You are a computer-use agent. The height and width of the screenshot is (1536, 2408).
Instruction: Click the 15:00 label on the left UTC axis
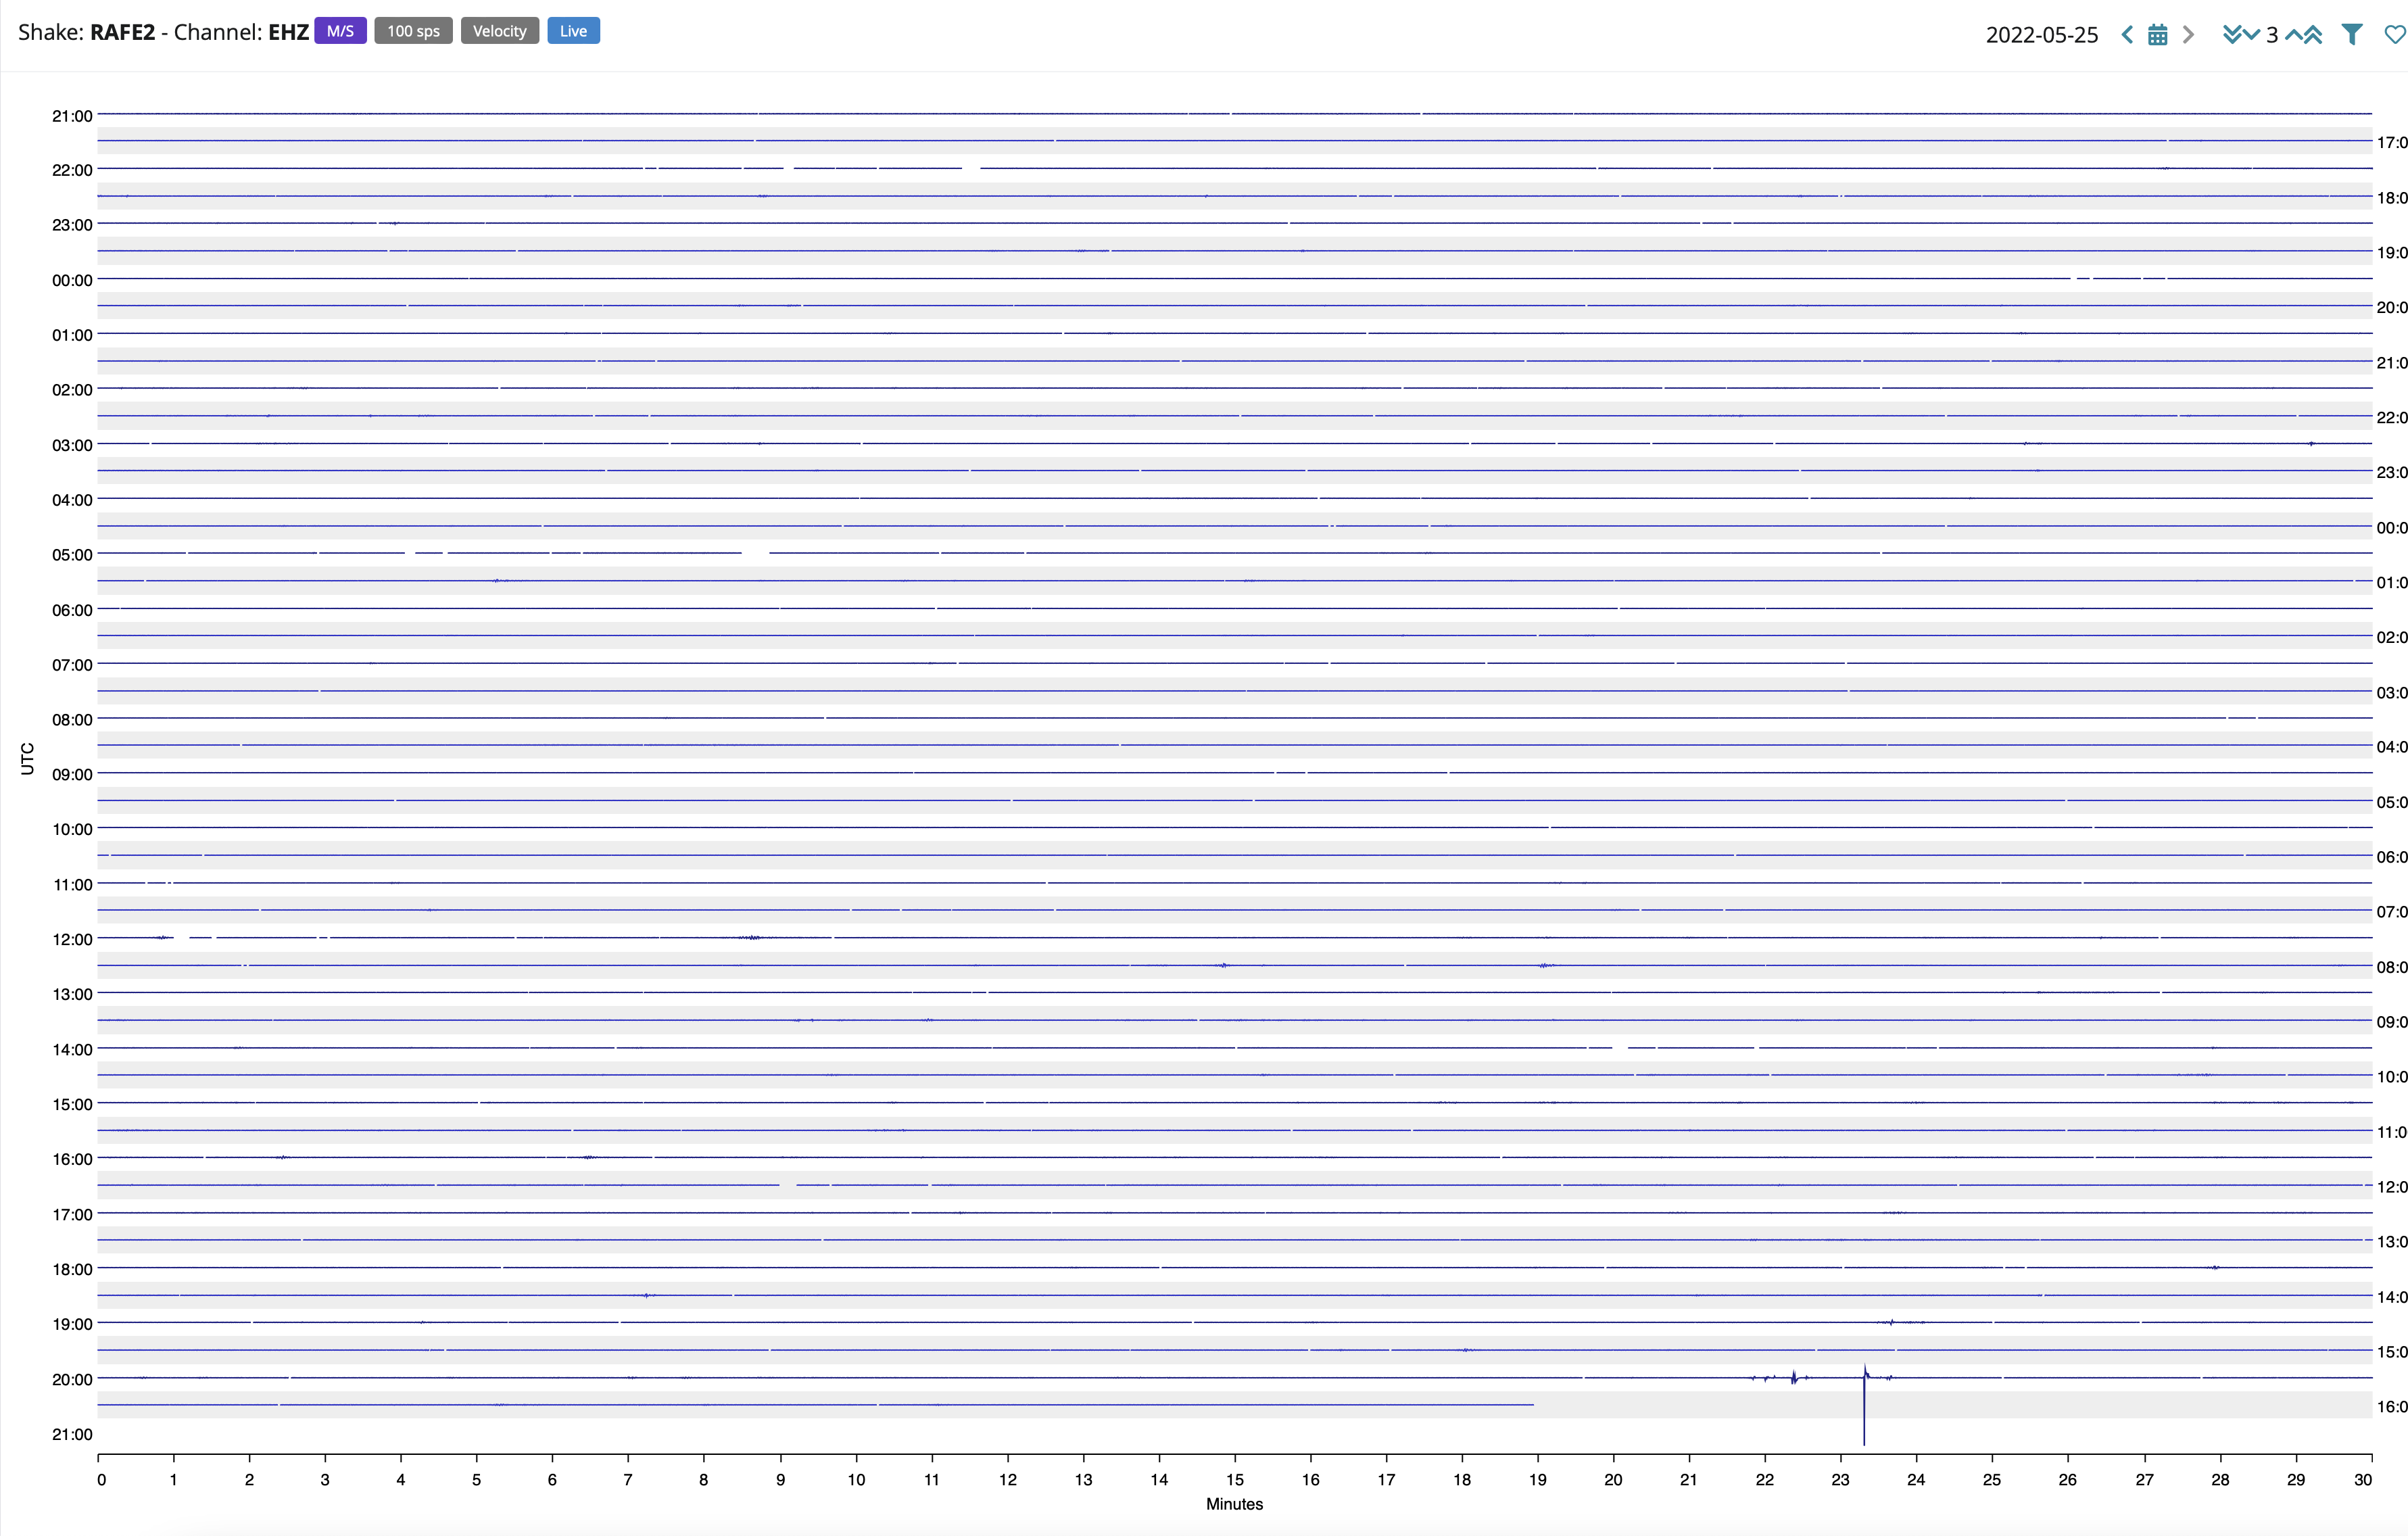(72, 1104)
